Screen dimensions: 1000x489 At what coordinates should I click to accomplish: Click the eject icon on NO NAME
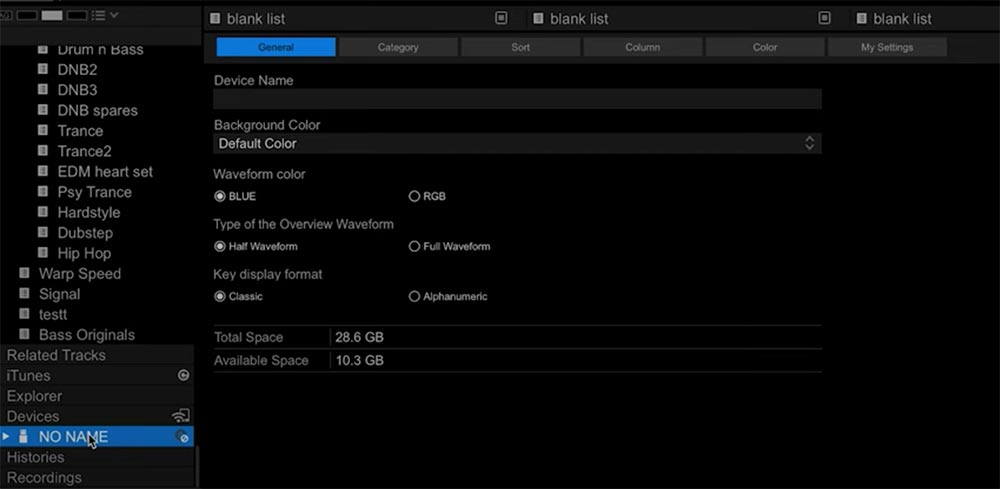[181, 437]
